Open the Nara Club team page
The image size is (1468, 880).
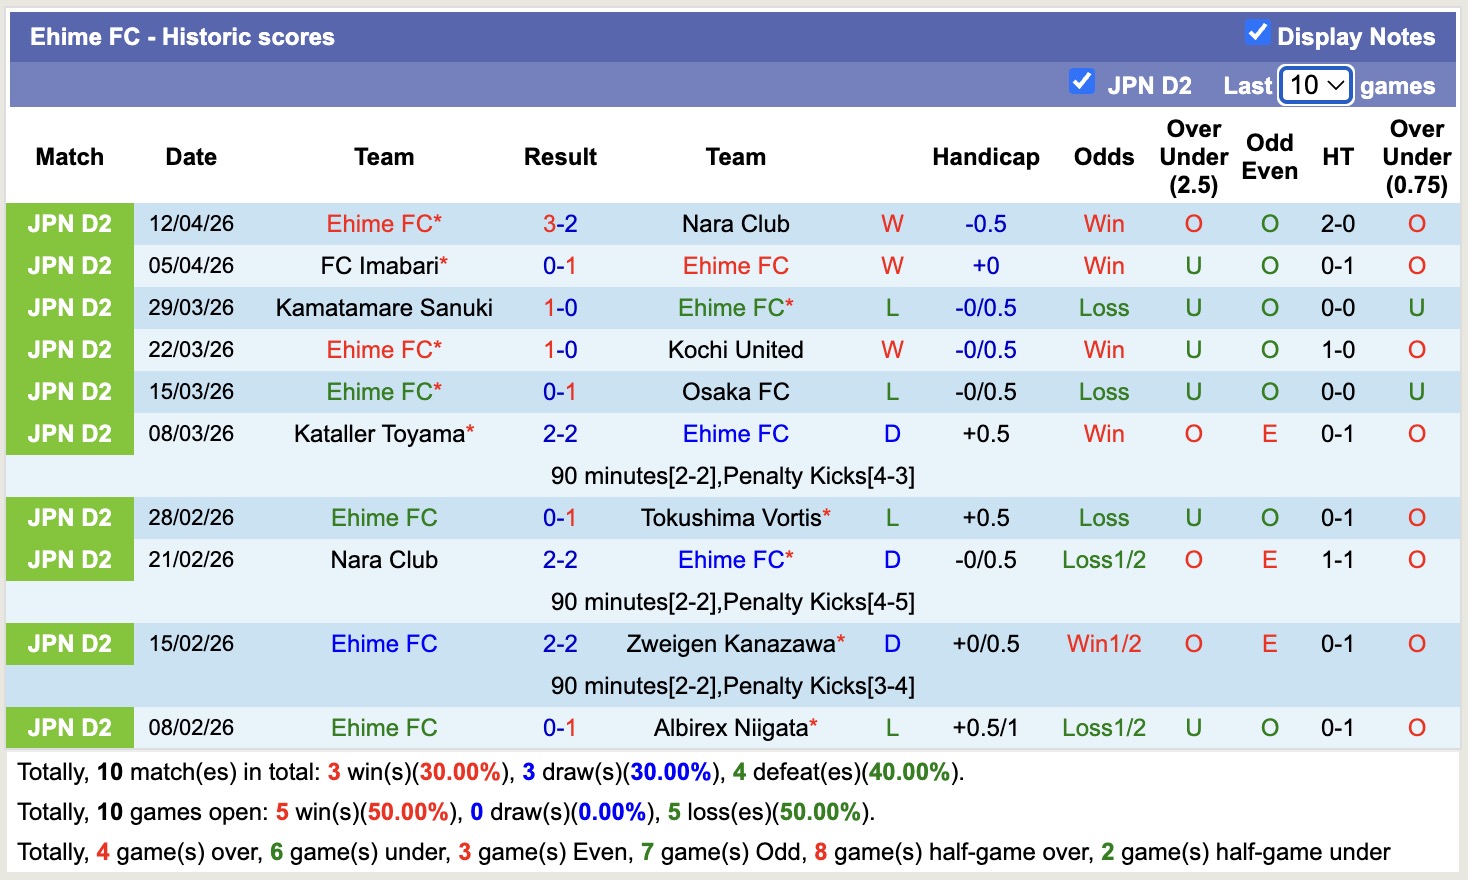(736, 223)
